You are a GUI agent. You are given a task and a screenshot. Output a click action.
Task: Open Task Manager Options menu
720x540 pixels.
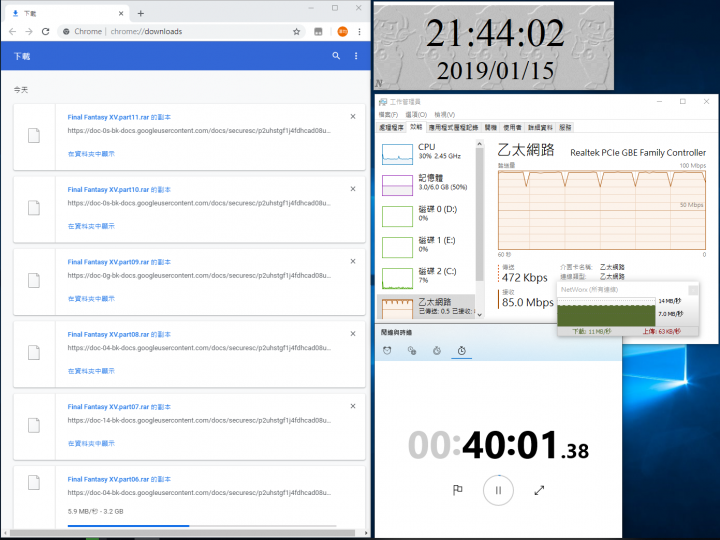tap(416, 115)
